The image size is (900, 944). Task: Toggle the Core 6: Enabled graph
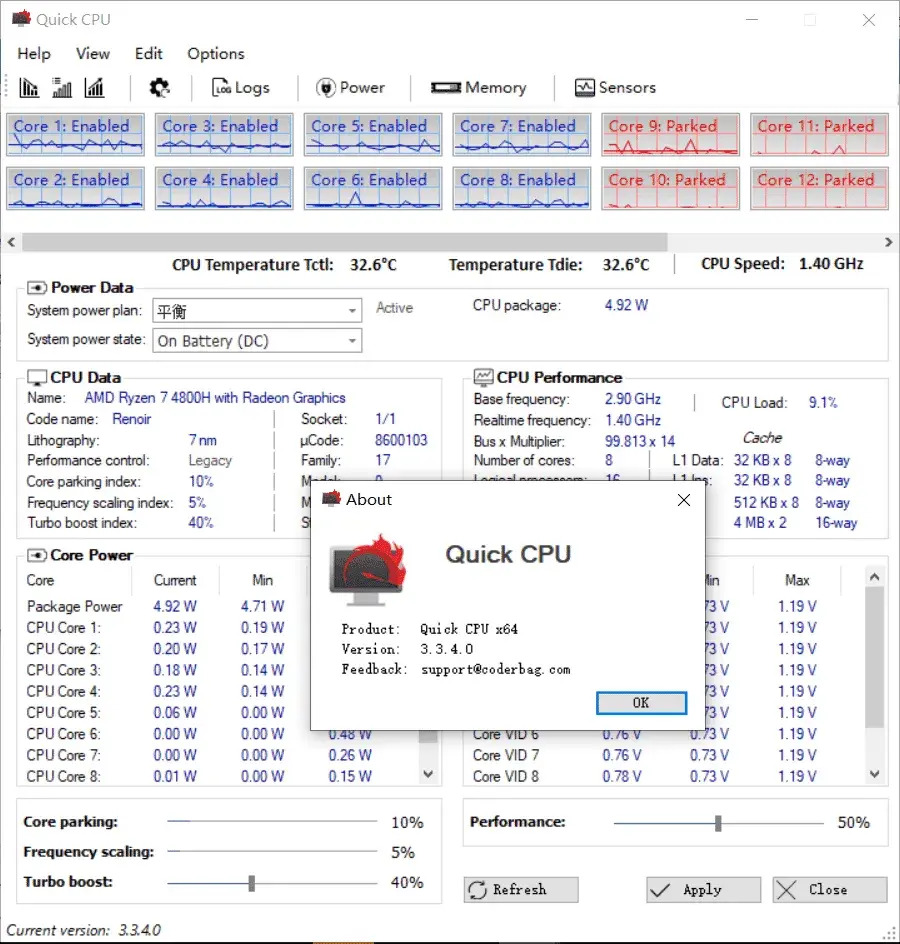(x=373, y=188)
